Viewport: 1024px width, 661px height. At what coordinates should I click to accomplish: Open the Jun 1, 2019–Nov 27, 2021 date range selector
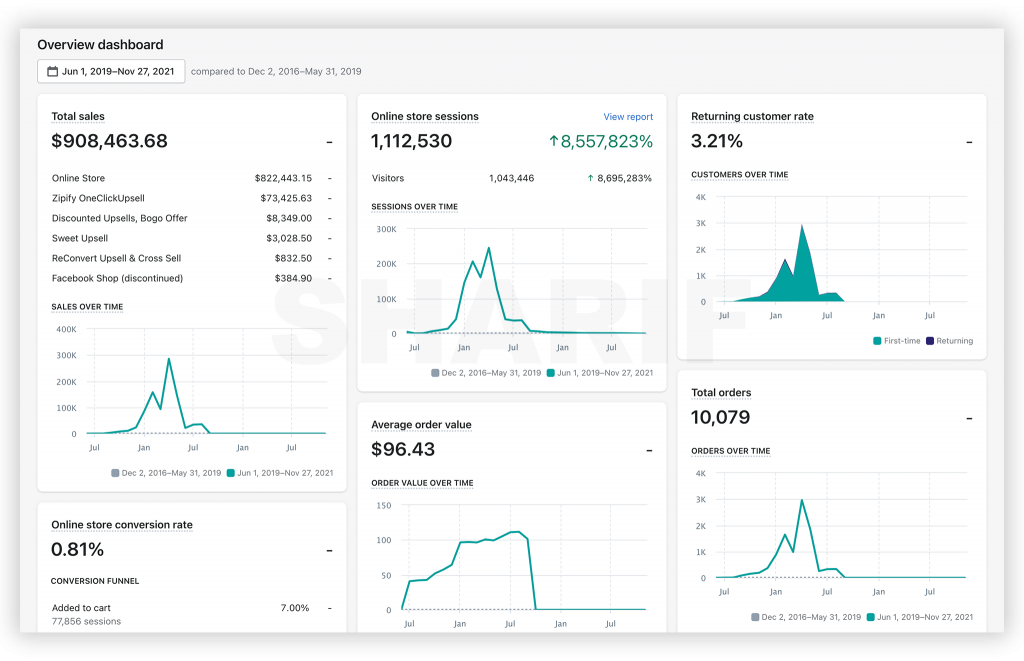111,71
